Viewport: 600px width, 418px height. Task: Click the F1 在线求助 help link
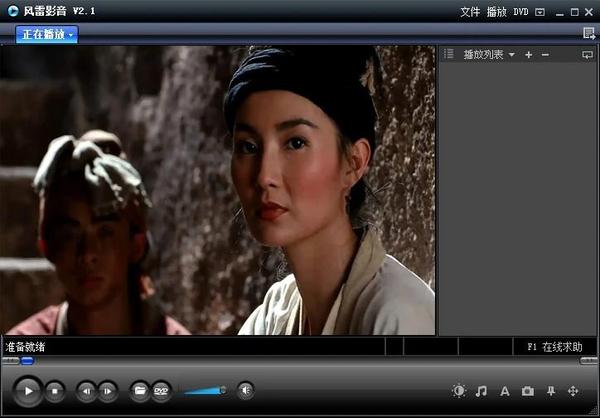tap(555, 347)
